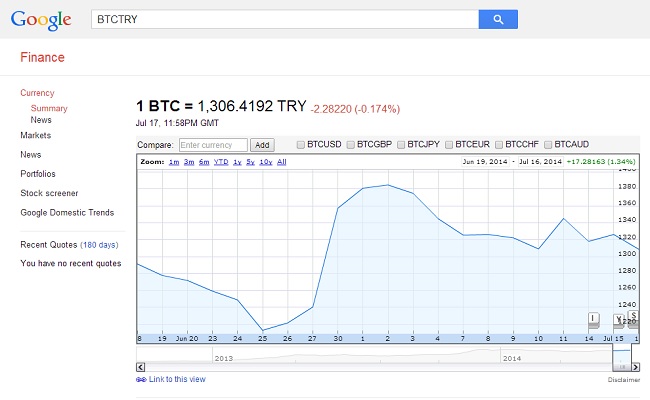Select the YTD zoom range
Screen dimensions: 650x400
click(x=221, y=162)
